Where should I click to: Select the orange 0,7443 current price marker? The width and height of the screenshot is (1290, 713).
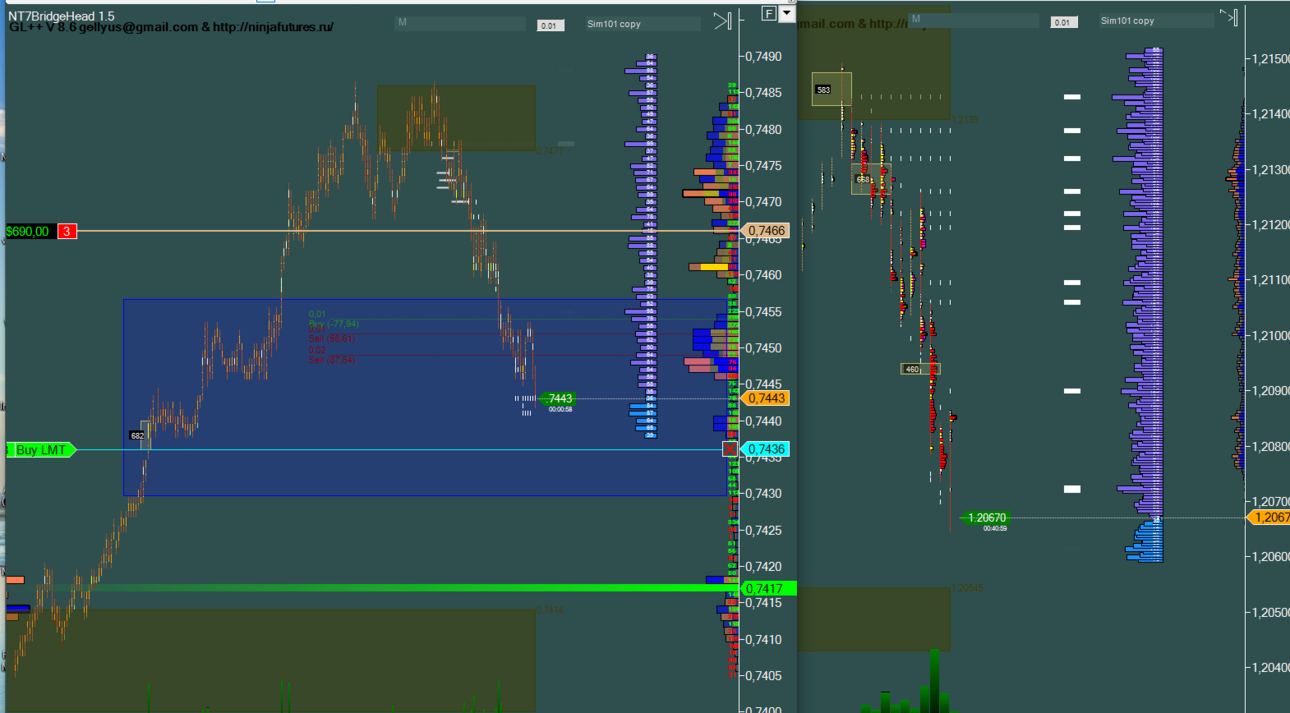tap(765, 398)
